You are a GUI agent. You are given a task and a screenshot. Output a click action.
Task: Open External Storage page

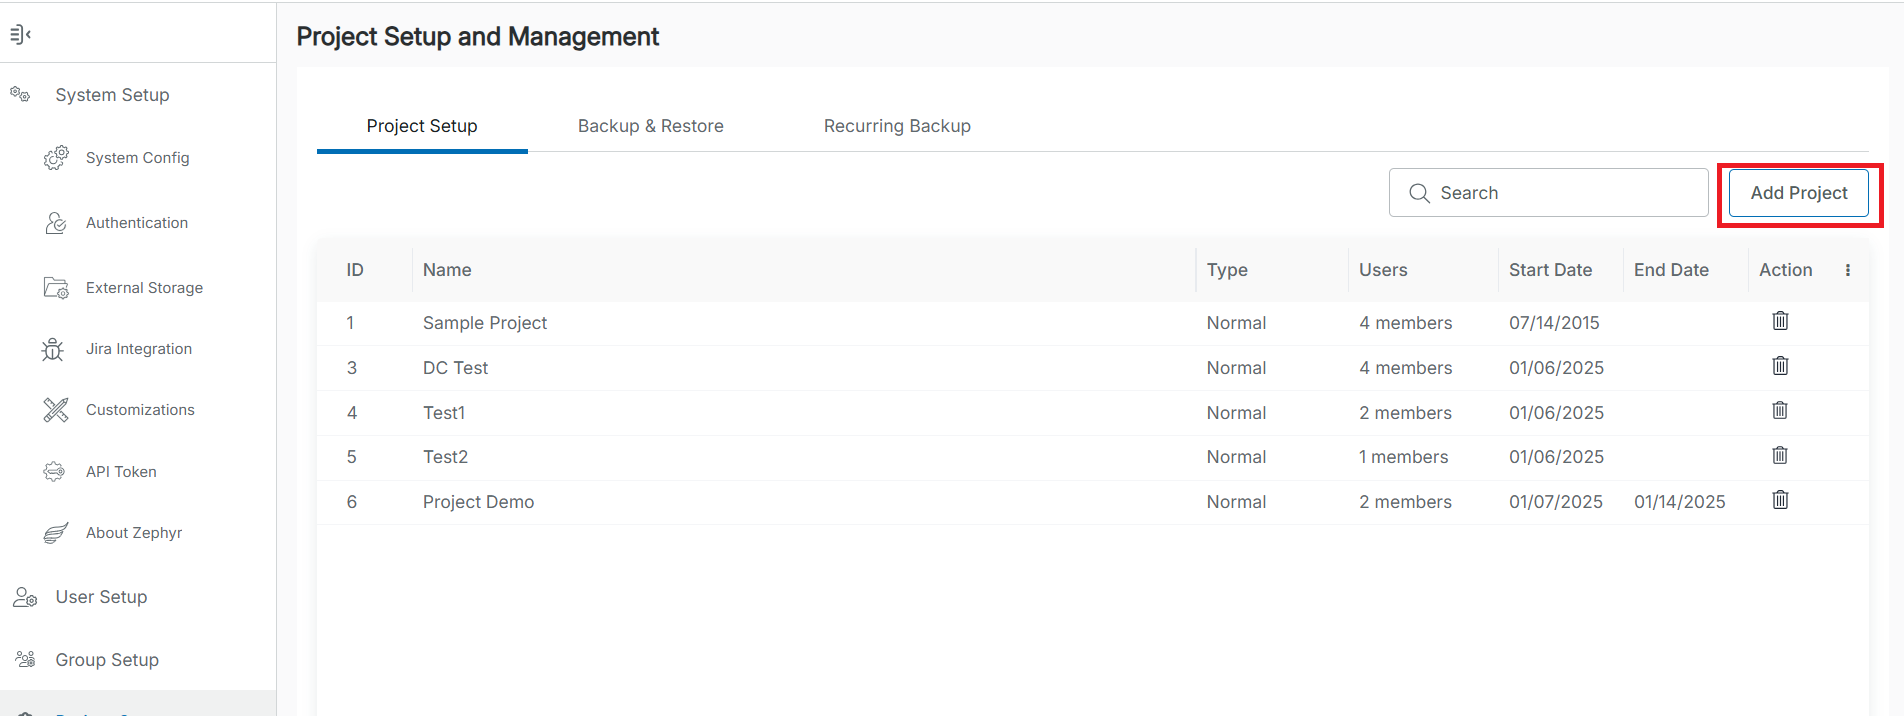(x=144, y=288)
